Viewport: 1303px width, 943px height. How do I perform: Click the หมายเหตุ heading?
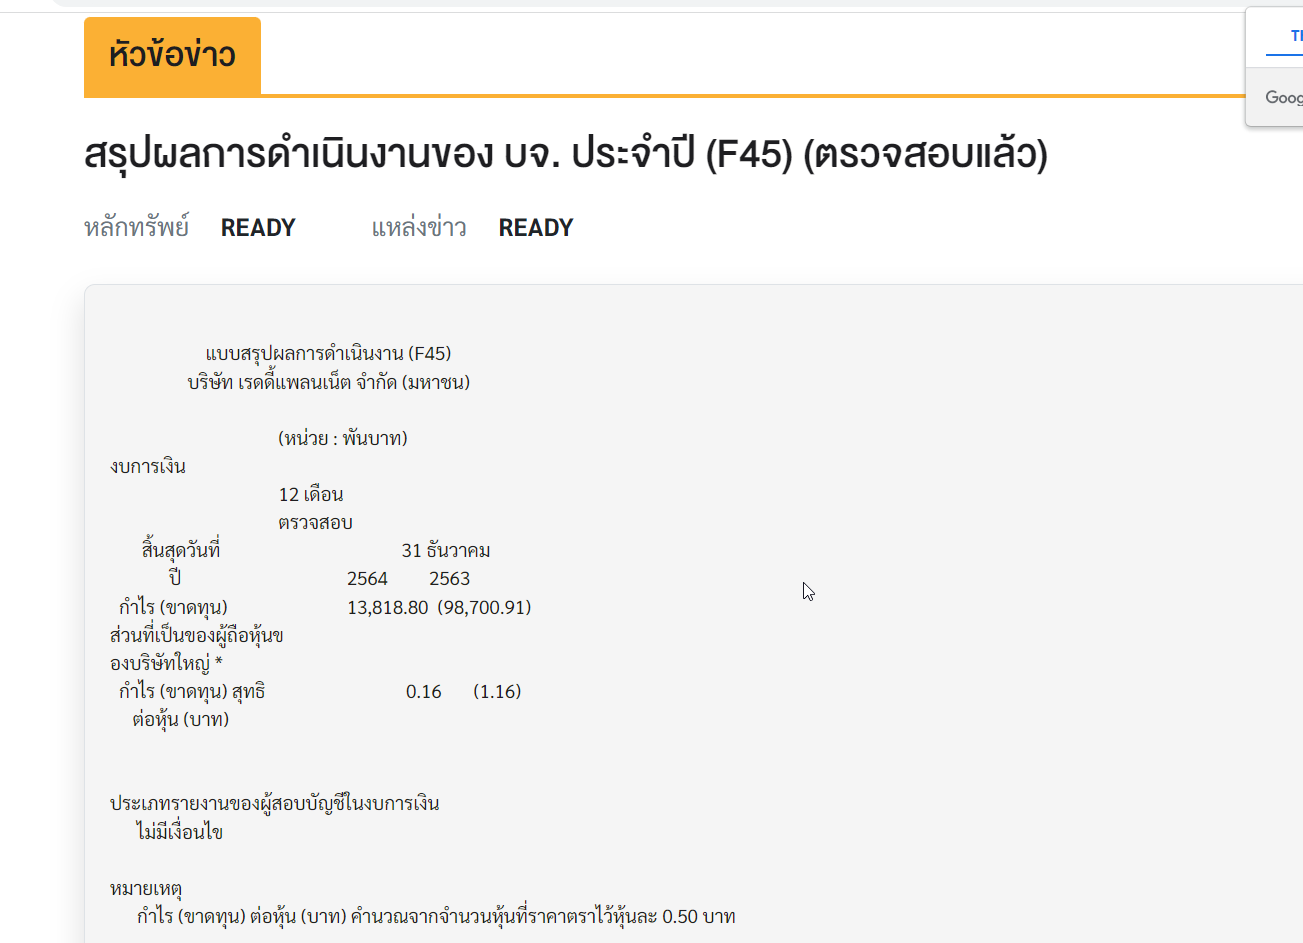146,888
